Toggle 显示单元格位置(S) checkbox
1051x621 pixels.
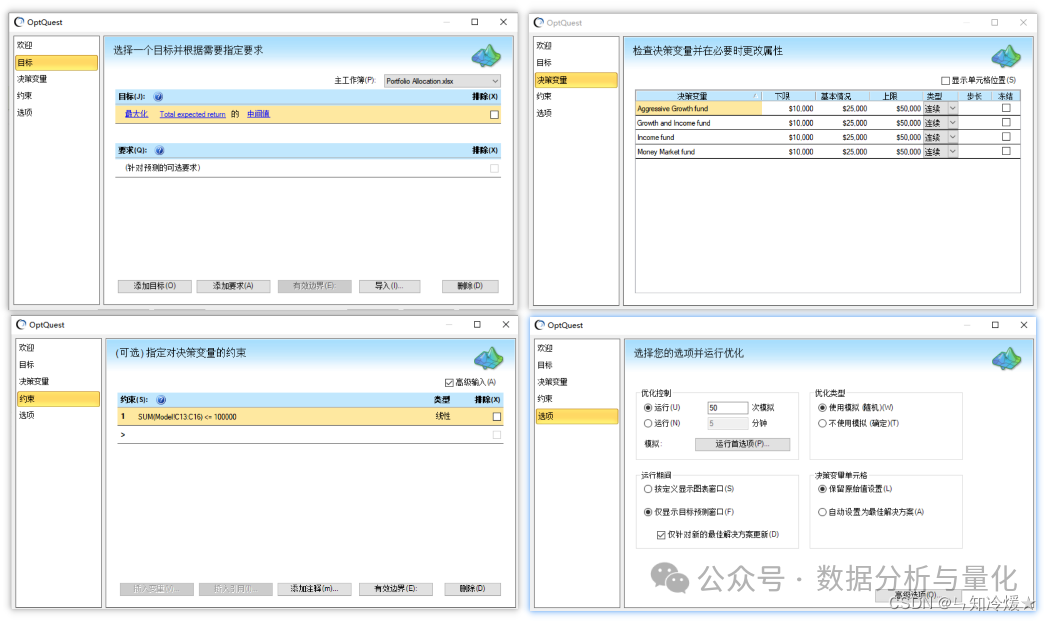[x=945, y=80]
